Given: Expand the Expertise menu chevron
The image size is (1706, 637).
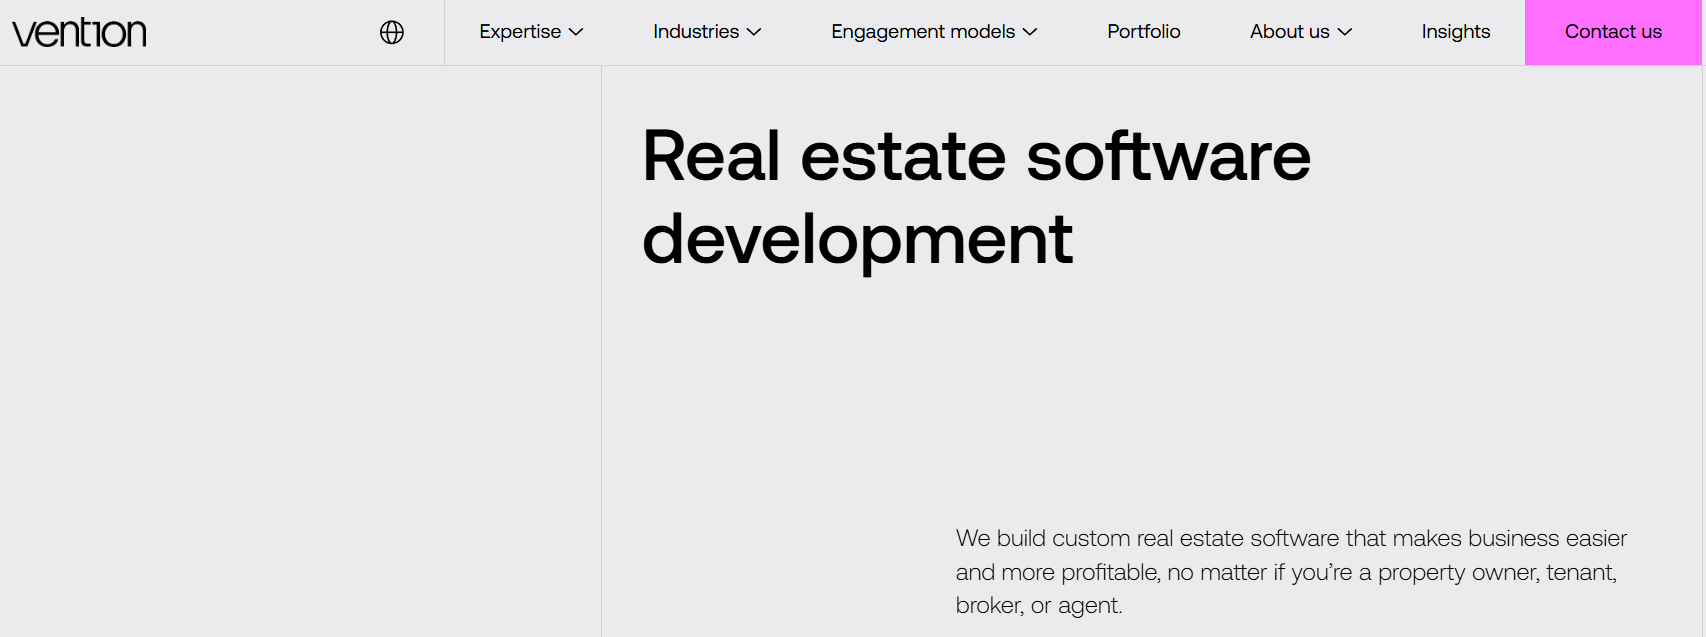Looking at the screenshot, I should tap(576, 32).
